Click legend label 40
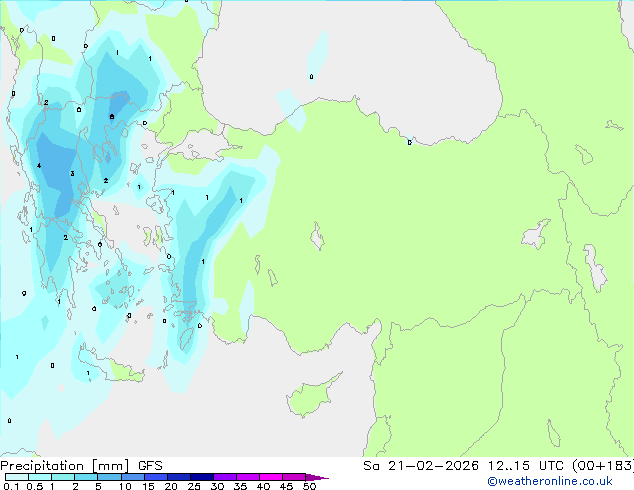The width and height of the screenshot is (634, 490). click(263, 486)
